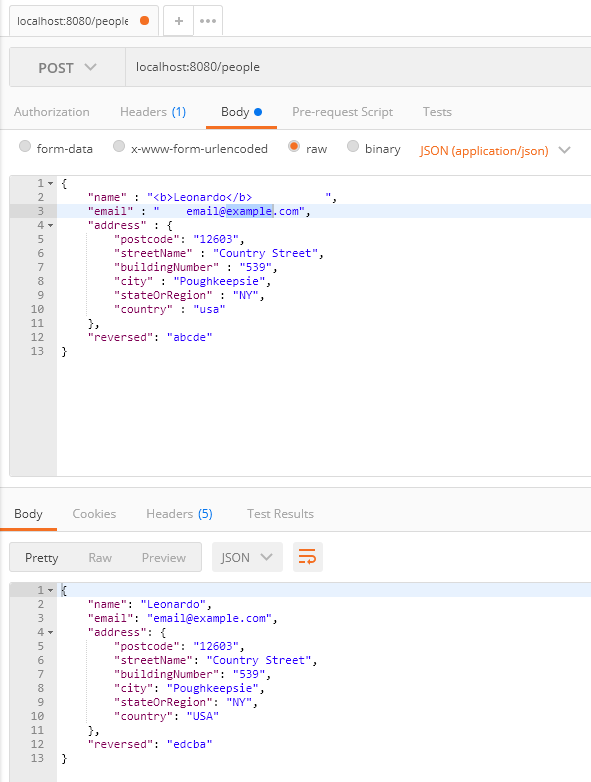Screen dimensions: 591x782
Task: Click request "Country Street" value
Action: 265,253
